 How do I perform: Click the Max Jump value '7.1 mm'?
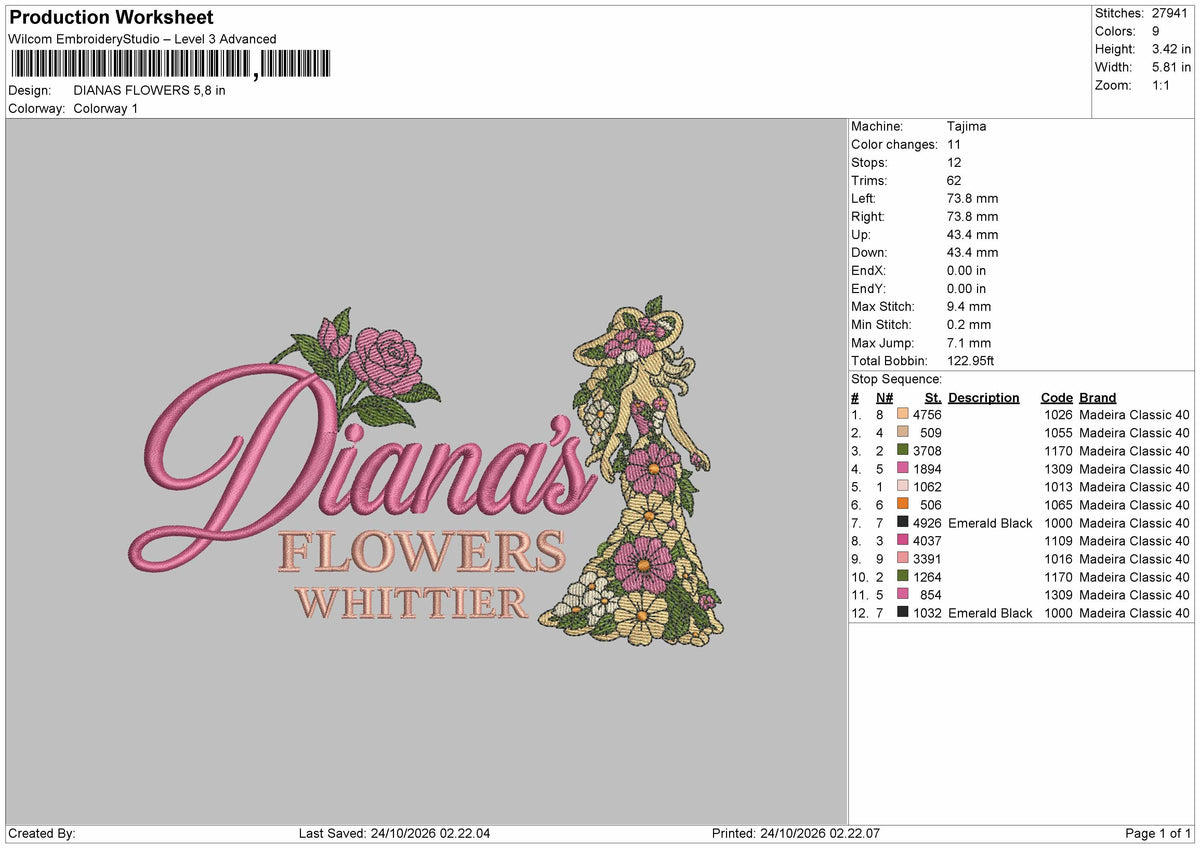[969, 343]
